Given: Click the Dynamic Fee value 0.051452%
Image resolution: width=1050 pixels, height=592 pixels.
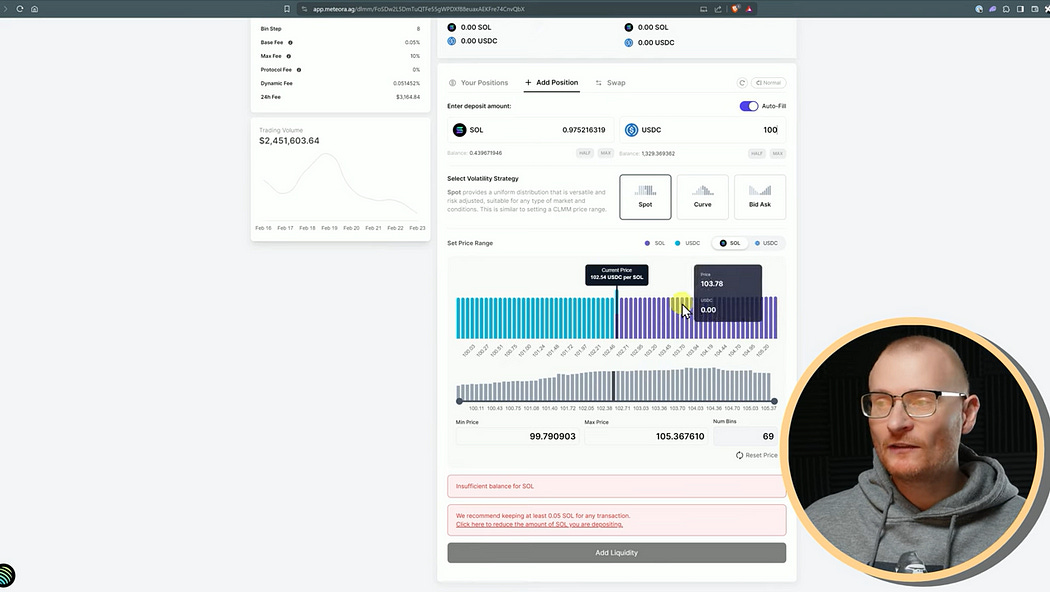Looking at the screenshot, I should pos(406,84).
